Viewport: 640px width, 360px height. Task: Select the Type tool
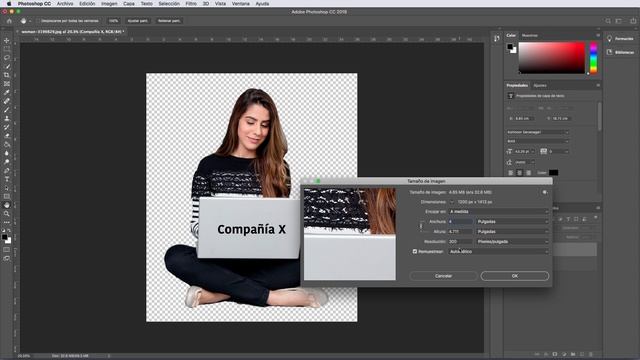7,179
